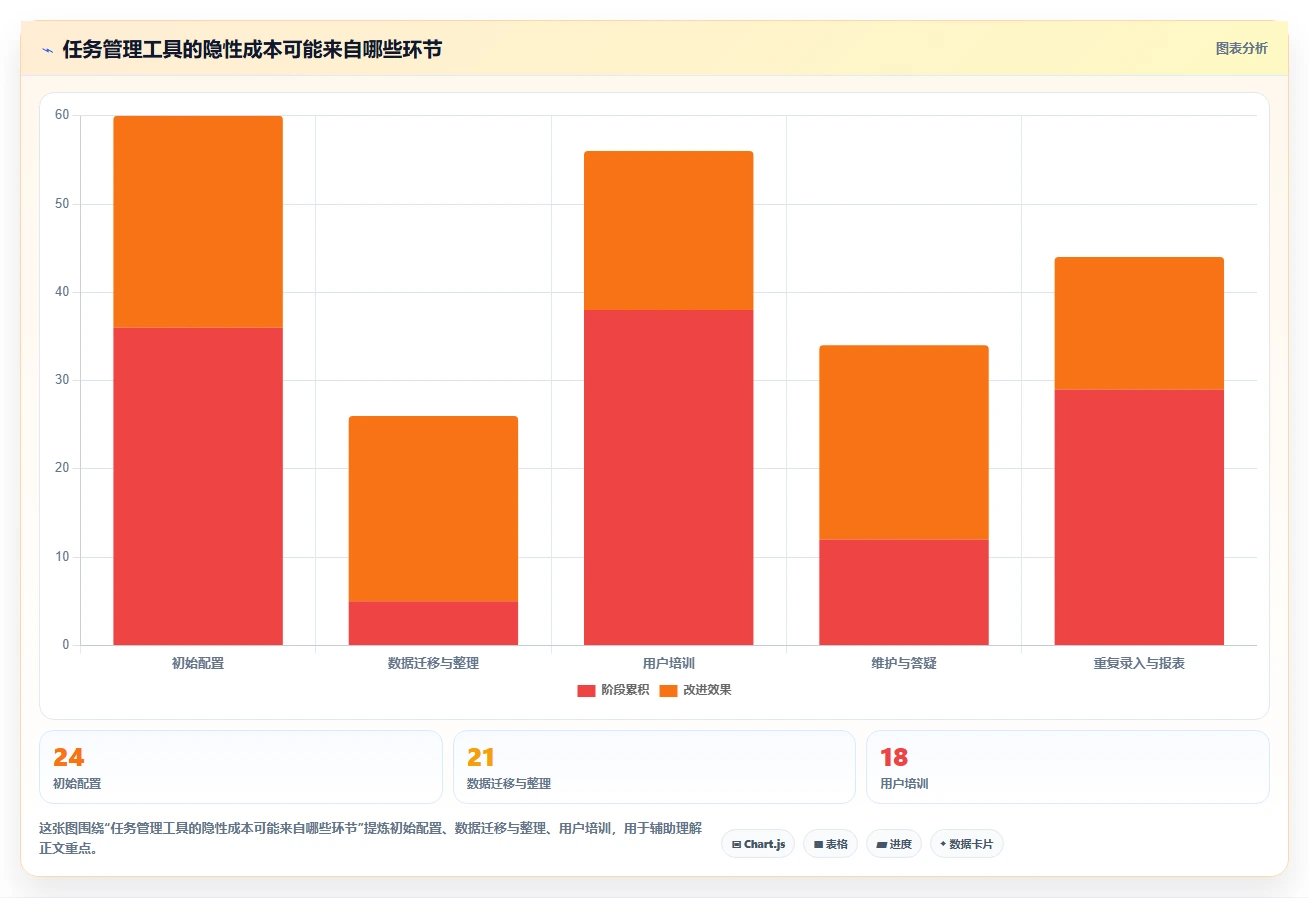The width and height of the screenshot is (1309, 898).
Task: Click the description paragraph starting 这张图围绕
Action: pos(370,839)
